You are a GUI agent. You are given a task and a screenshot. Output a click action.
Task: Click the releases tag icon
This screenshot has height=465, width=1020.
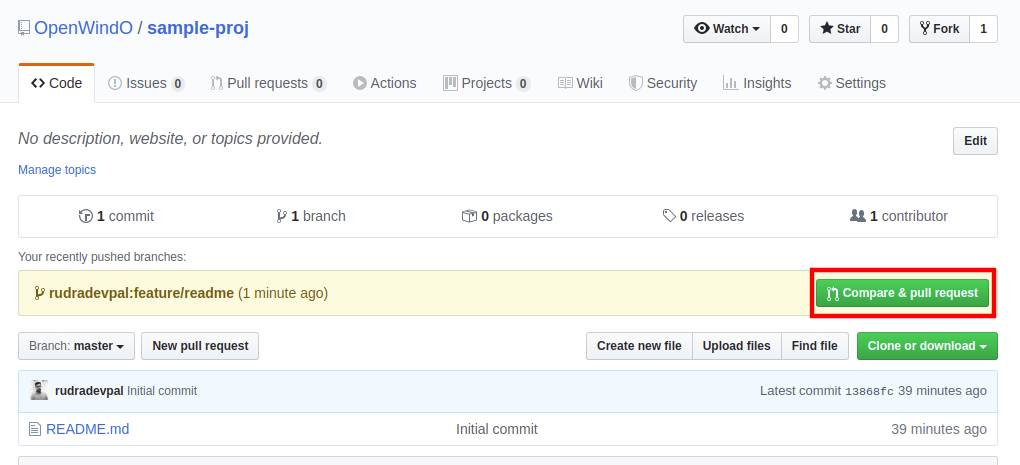[x=669, y=216]
